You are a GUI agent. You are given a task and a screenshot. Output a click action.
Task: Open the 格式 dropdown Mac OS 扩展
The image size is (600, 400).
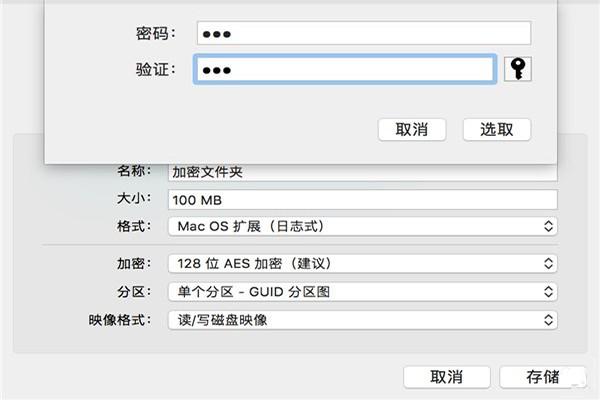click(x=362, y=226)
